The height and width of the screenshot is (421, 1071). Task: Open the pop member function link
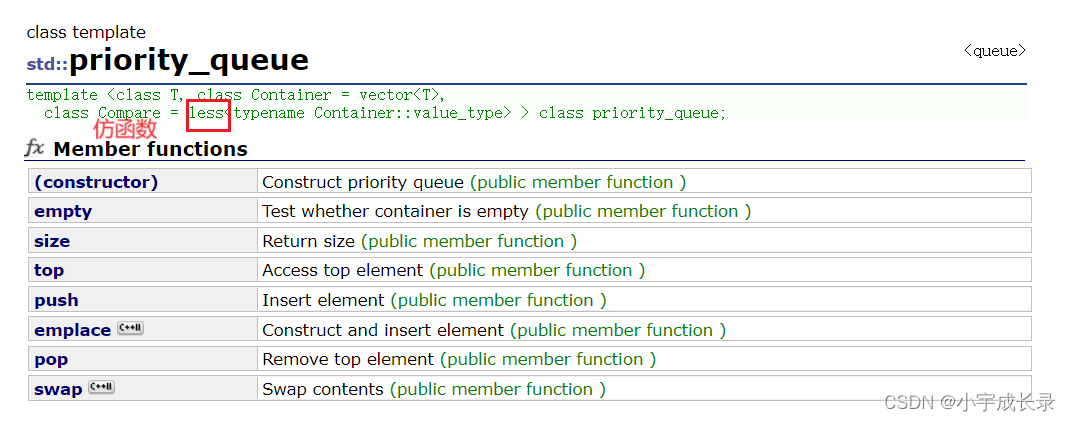[51, 360]
